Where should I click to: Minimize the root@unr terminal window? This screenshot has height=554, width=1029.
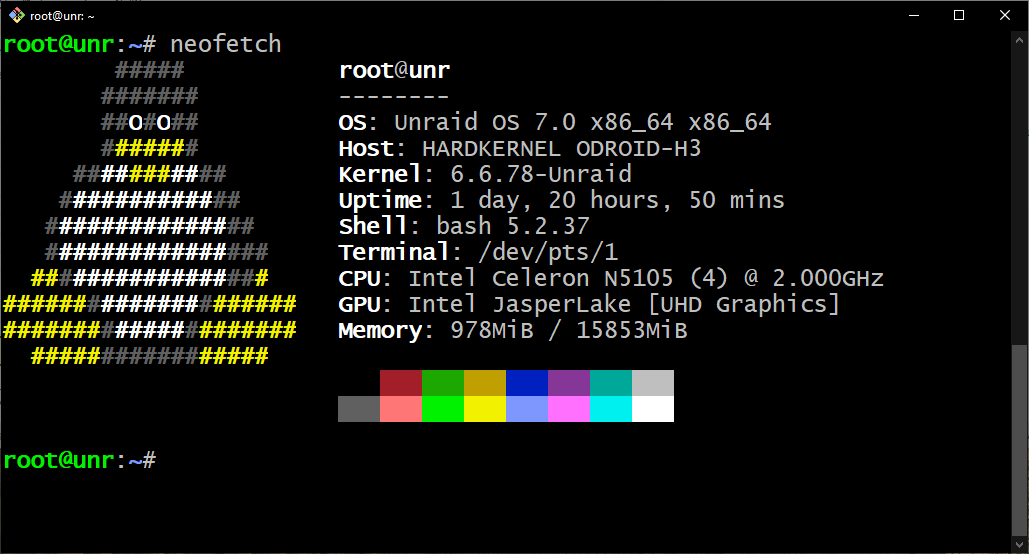click(x=913, y=15)
